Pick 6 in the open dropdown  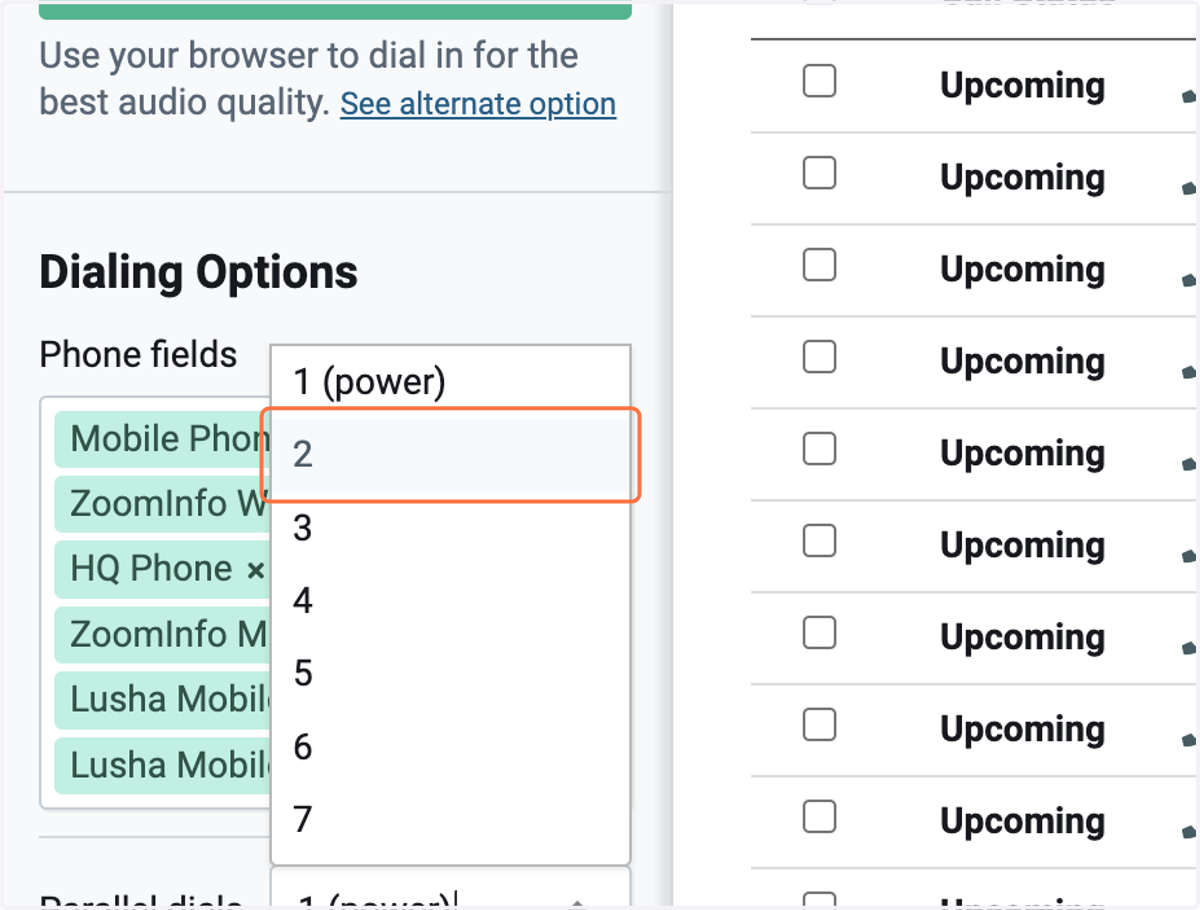click(x=450, y=747)
